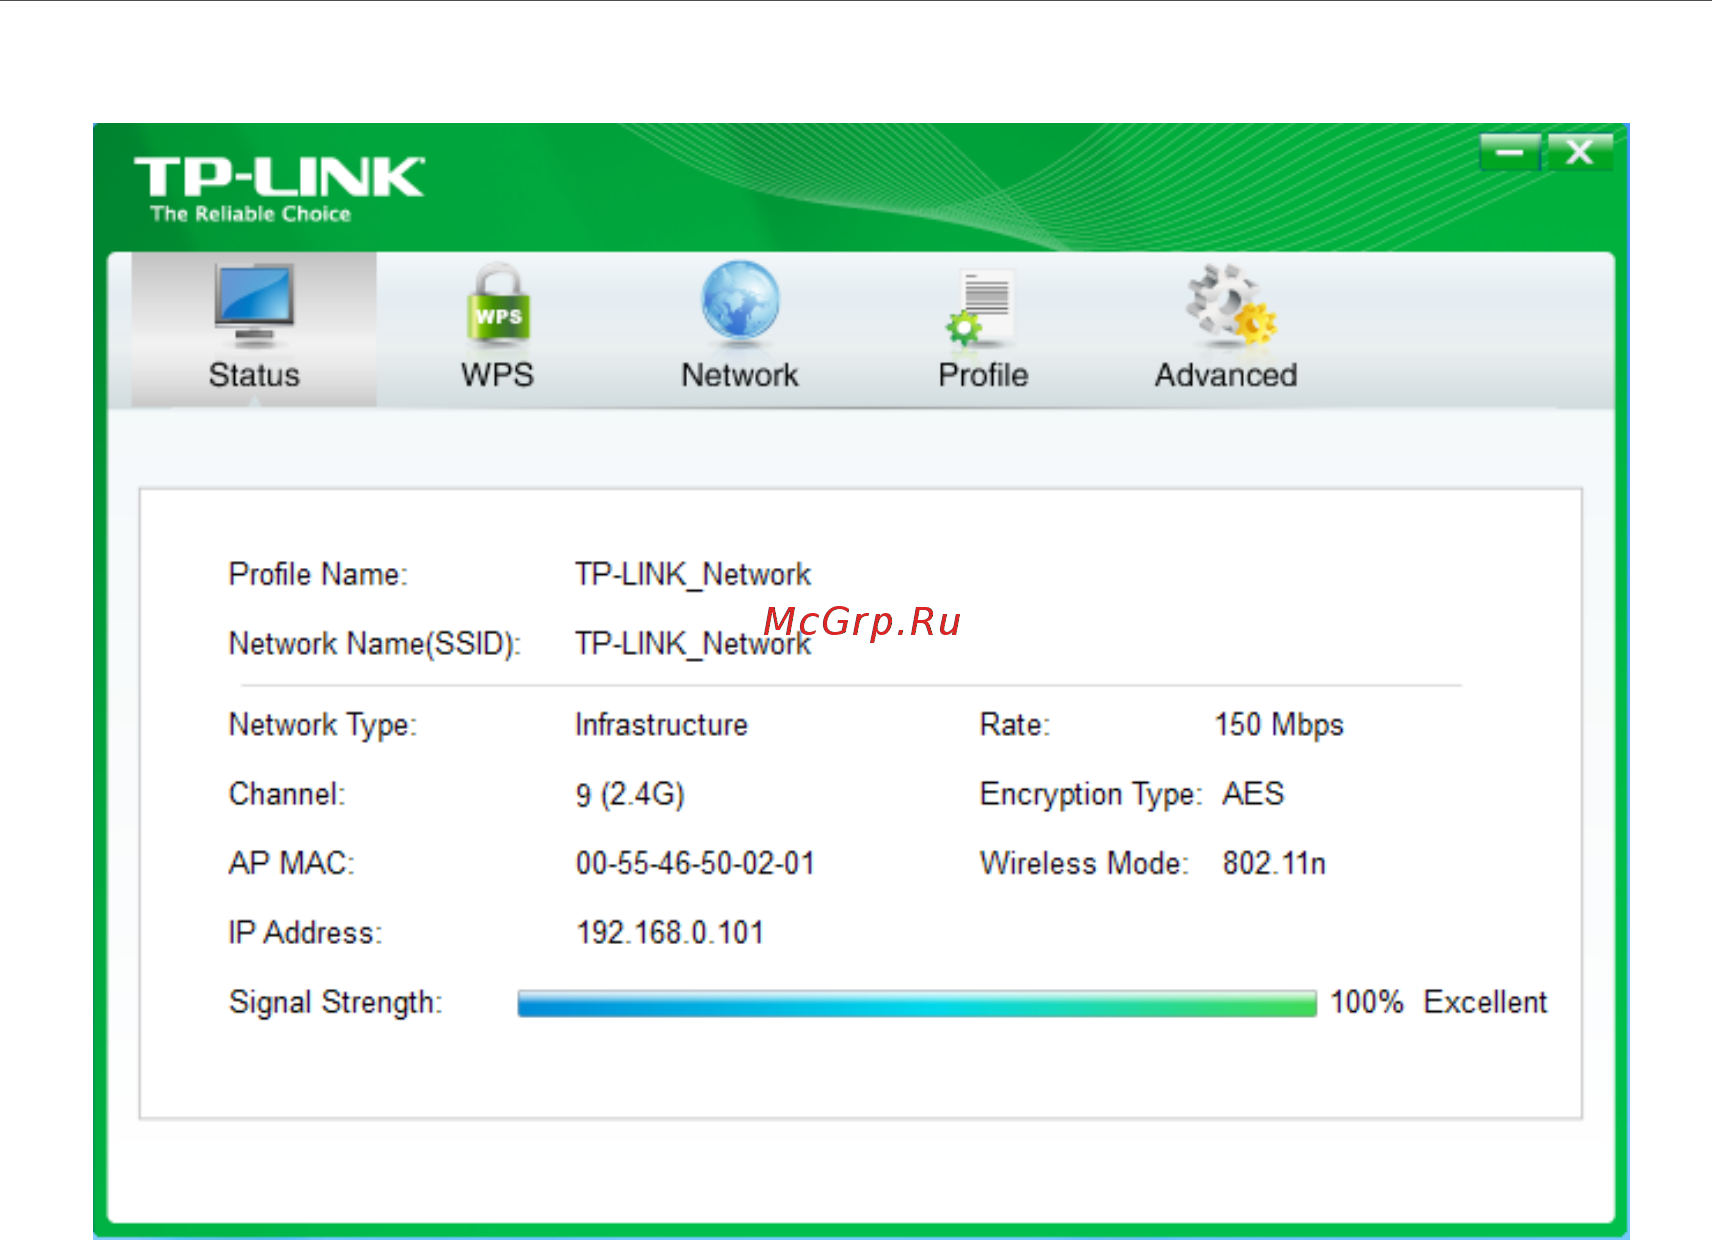Click the AP MAC value 00-55-46-50-02-01

tap(695, 864)
